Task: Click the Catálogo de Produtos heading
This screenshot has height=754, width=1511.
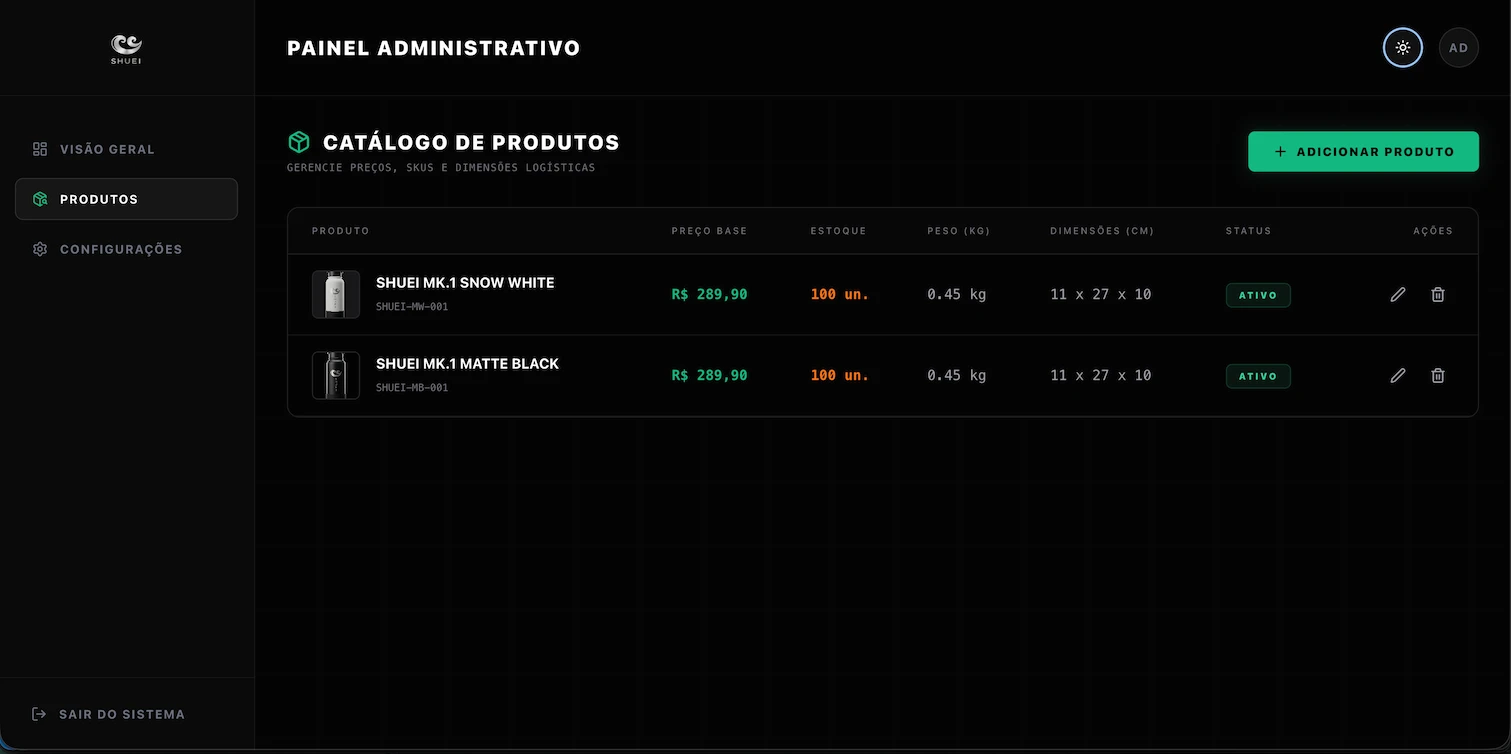Action: point(471,142)
